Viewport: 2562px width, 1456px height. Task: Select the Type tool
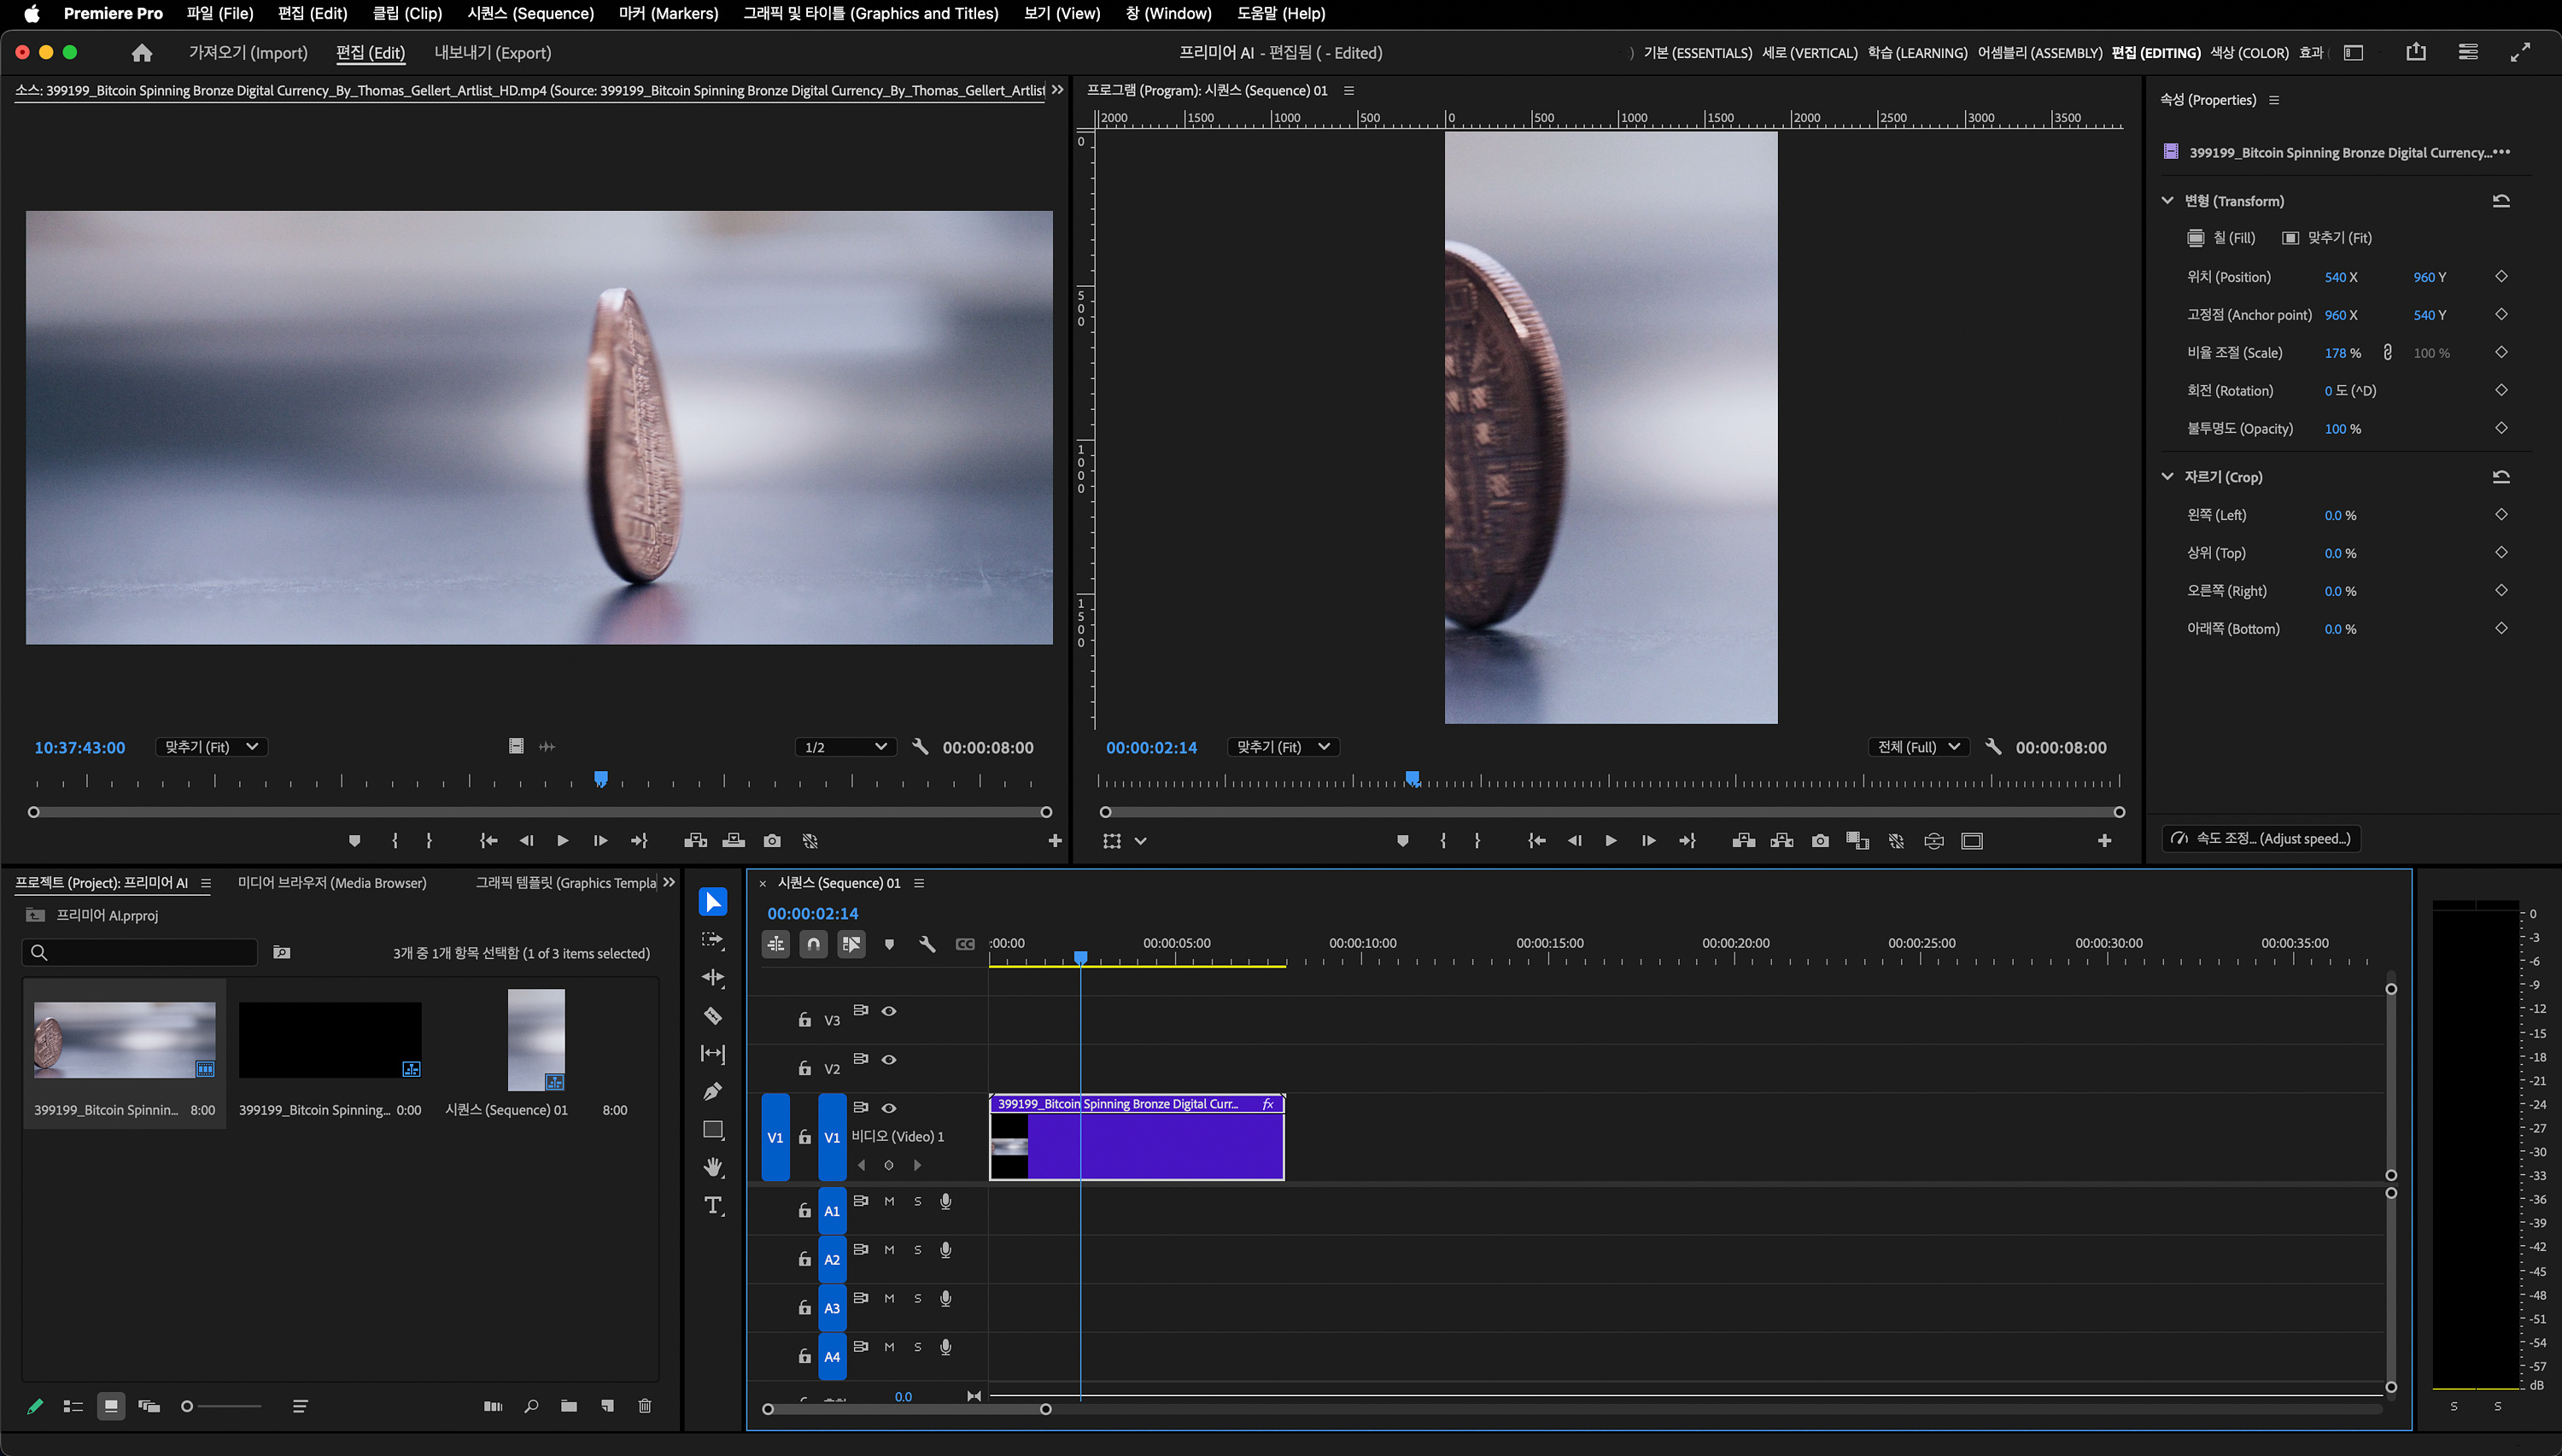coord(713,1206)
